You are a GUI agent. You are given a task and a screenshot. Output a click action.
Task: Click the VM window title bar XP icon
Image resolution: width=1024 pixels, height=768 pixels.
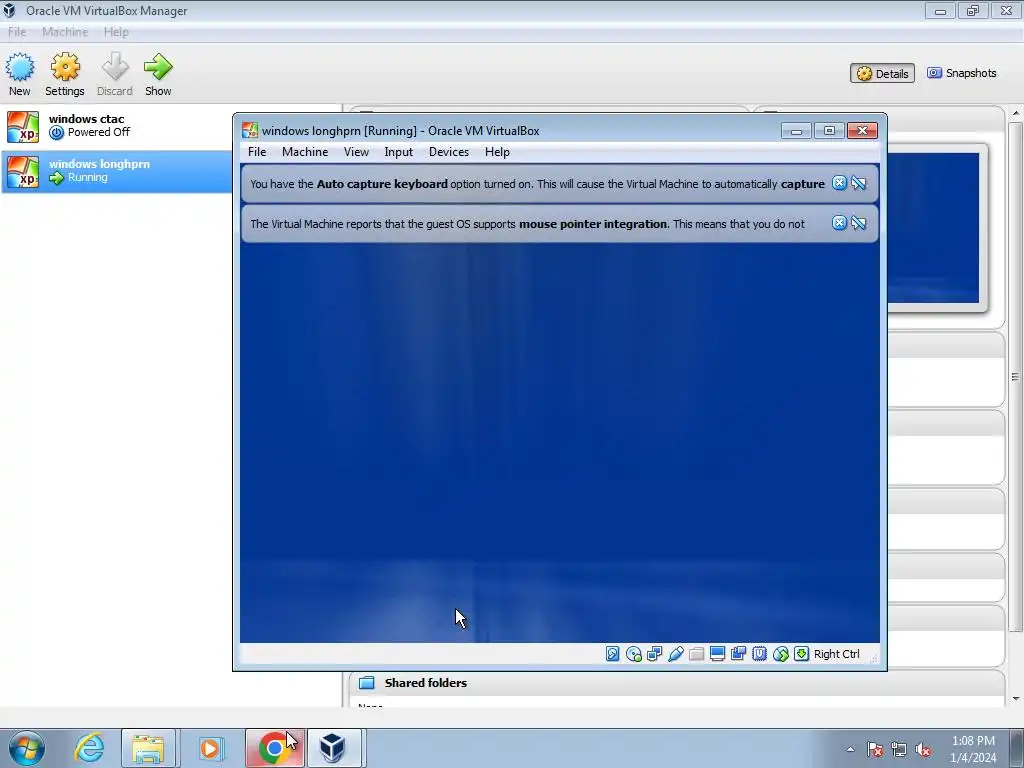pos(250,130)
